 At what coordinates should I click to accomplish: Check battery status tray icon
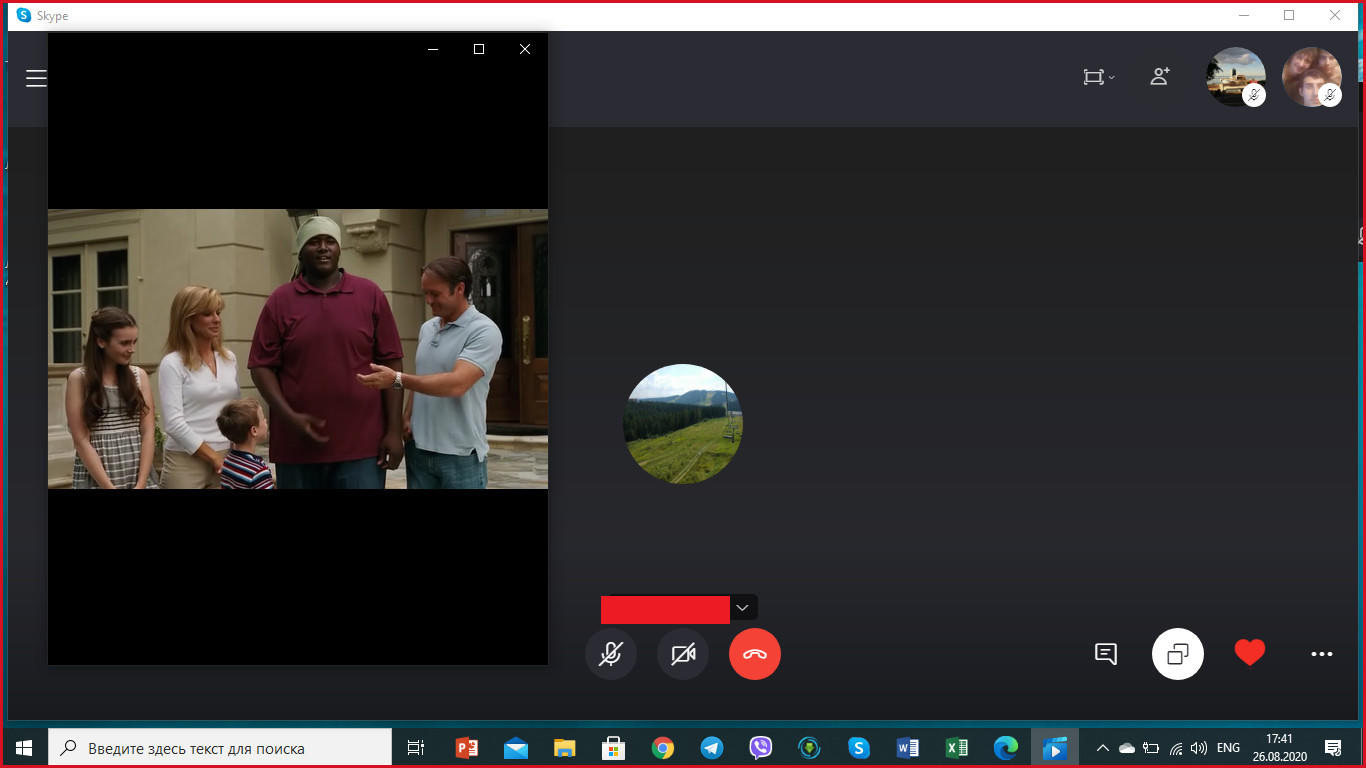click(x=1151, y=748)
